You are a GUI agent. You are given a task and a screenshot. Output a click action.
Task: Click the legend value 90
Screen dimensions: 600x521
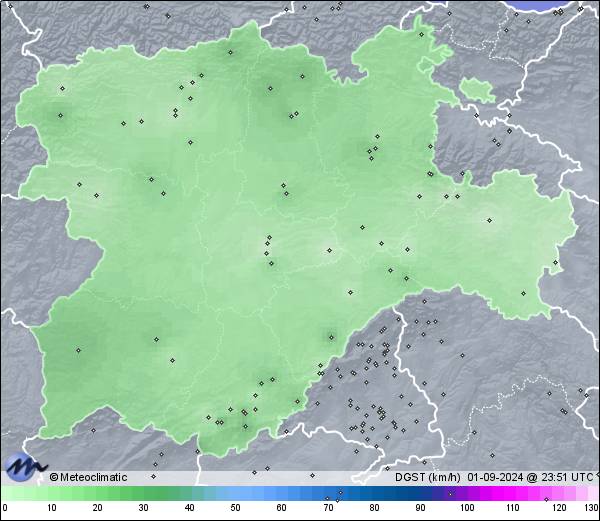point(420,508)
